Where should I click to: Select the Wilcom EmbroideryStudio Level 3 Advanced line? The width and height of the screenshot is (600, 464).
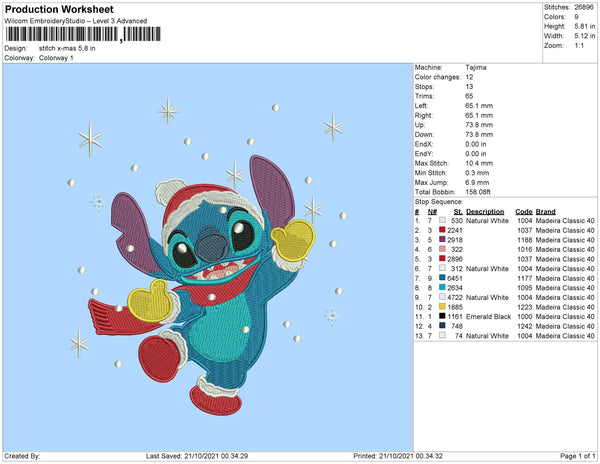(x=76, y=21)
